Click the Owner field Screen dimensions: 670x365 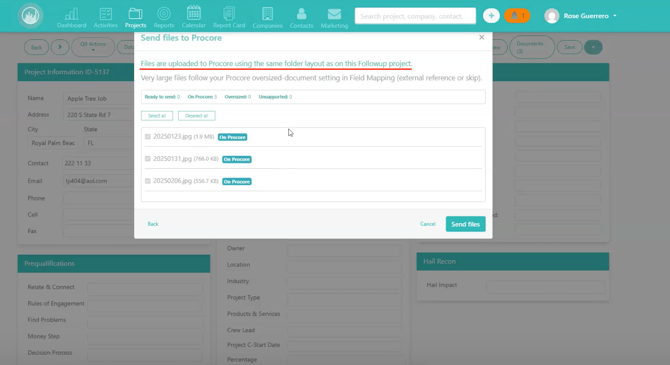(x=344, y=249)
